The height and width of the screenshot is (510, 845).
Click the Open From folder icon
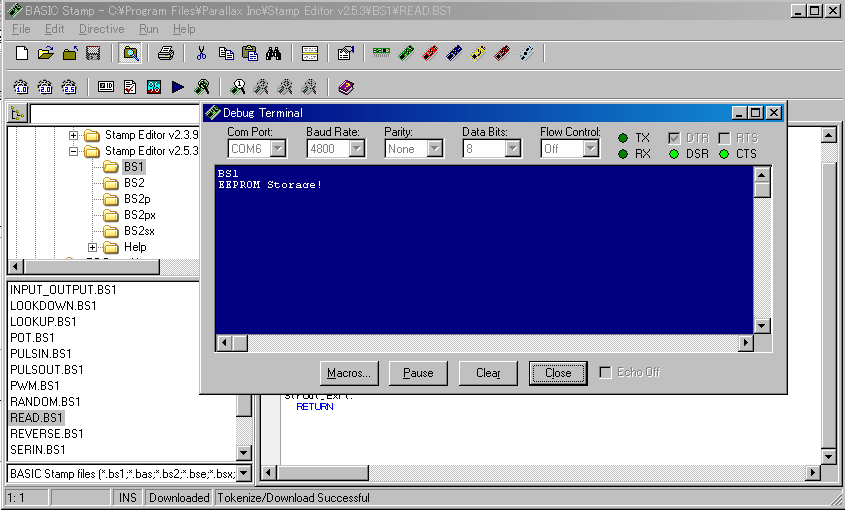click(x=70, y=53)
